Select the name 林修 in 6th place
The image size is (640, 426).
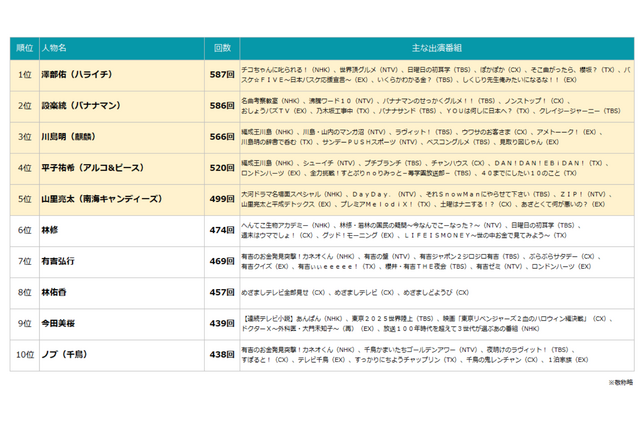click(50, 230)
